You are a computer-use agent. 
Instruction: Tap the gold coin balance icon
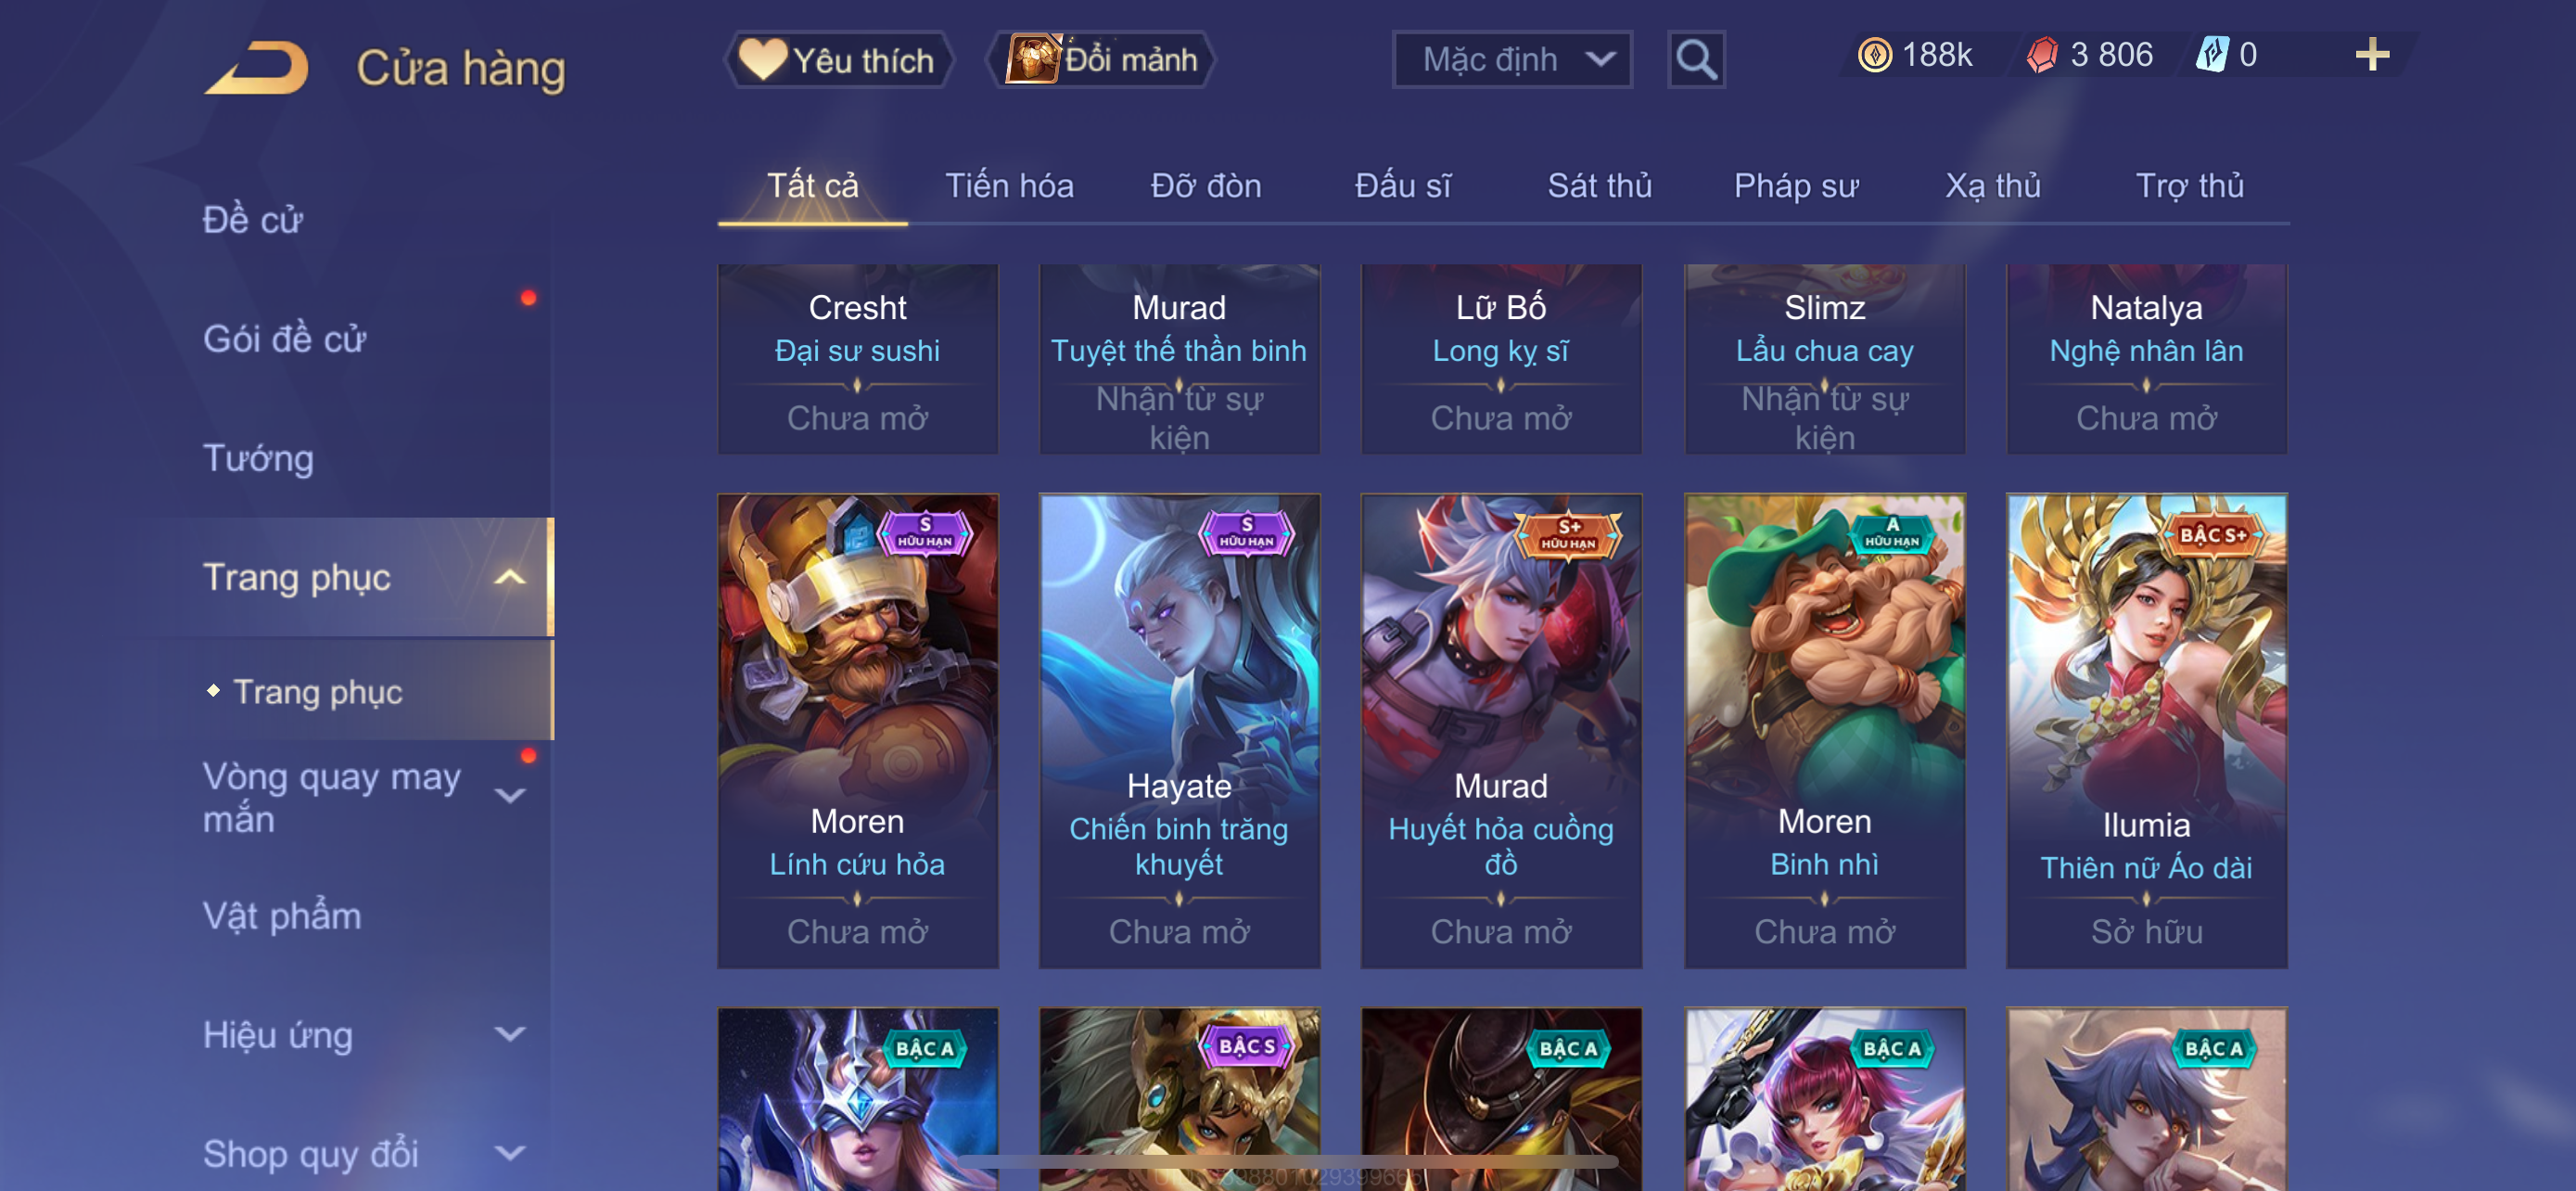pos(1874,54)
